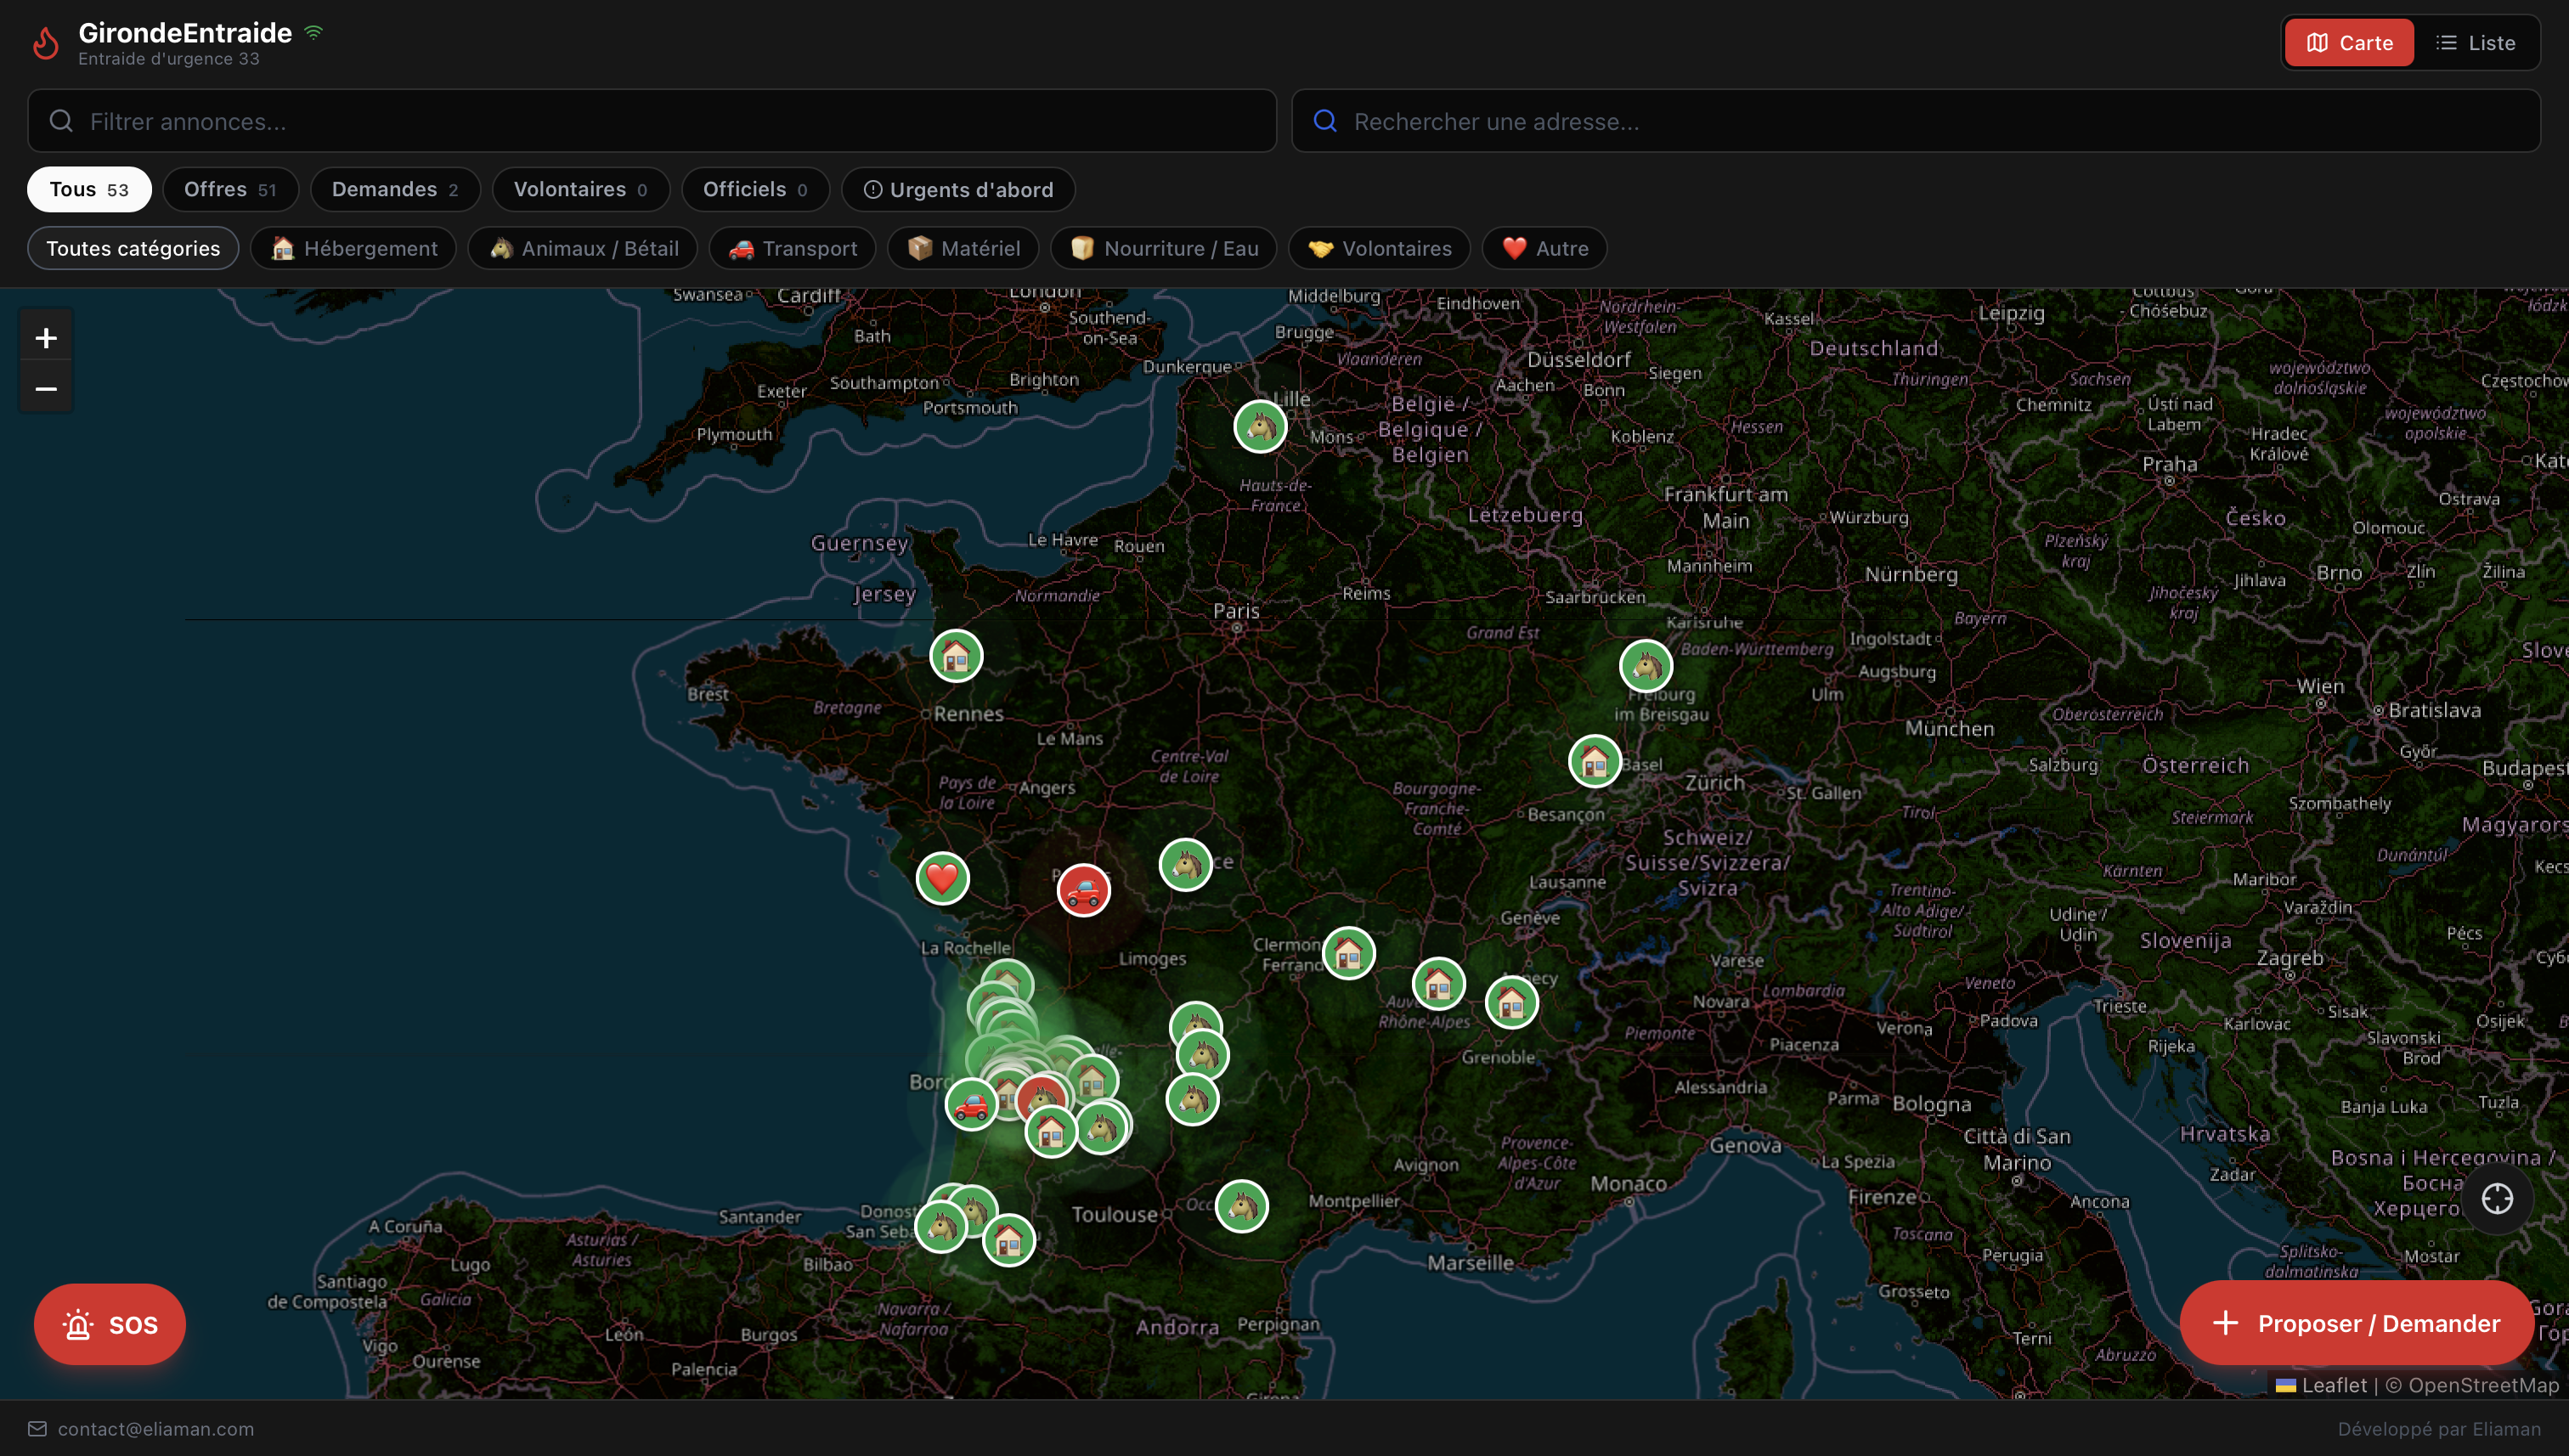The width and height of the screenshot is (2569, 1456).
Task: Click the magnifier icon in address search
Action: click(1325, 121)
